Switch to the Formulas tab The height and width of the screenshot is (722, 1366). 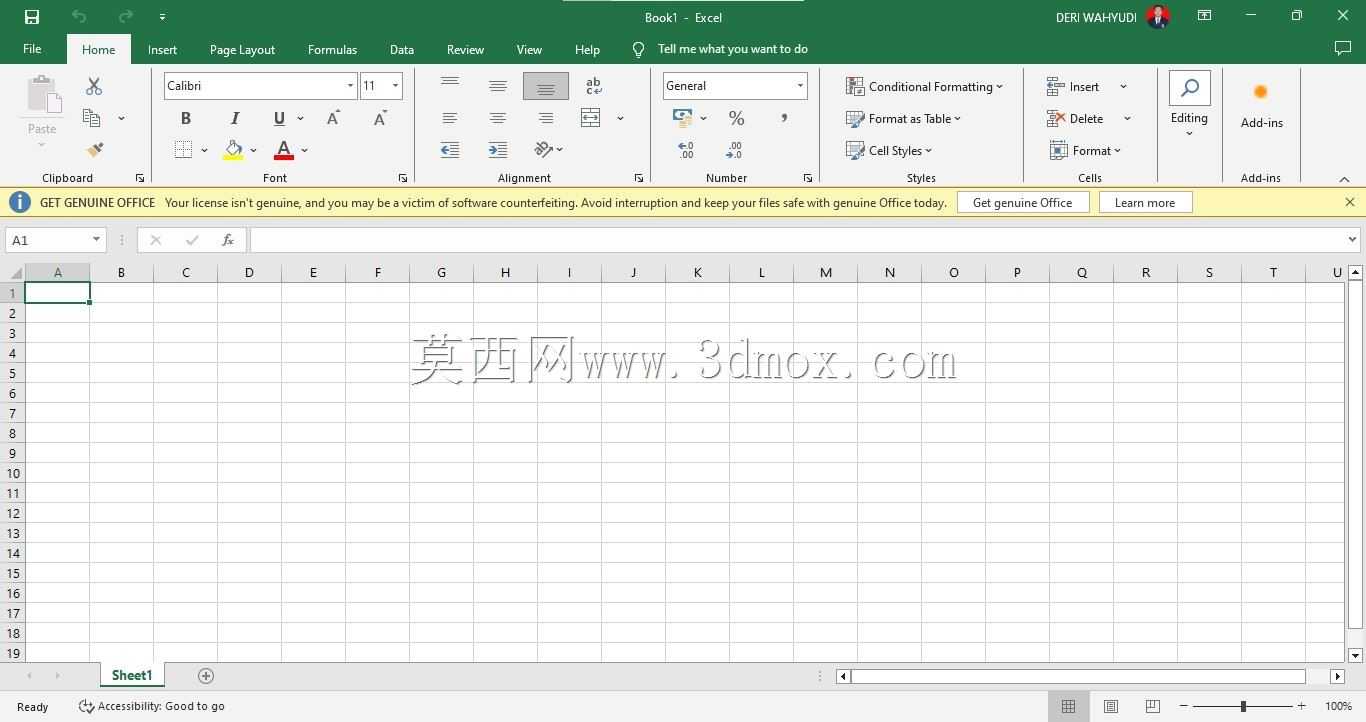332,49
